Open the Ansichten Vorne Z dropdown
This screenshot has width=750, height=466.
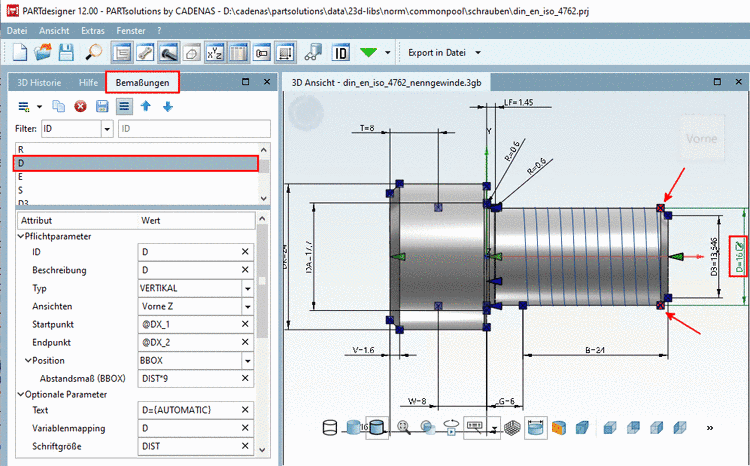coord(246,307)
